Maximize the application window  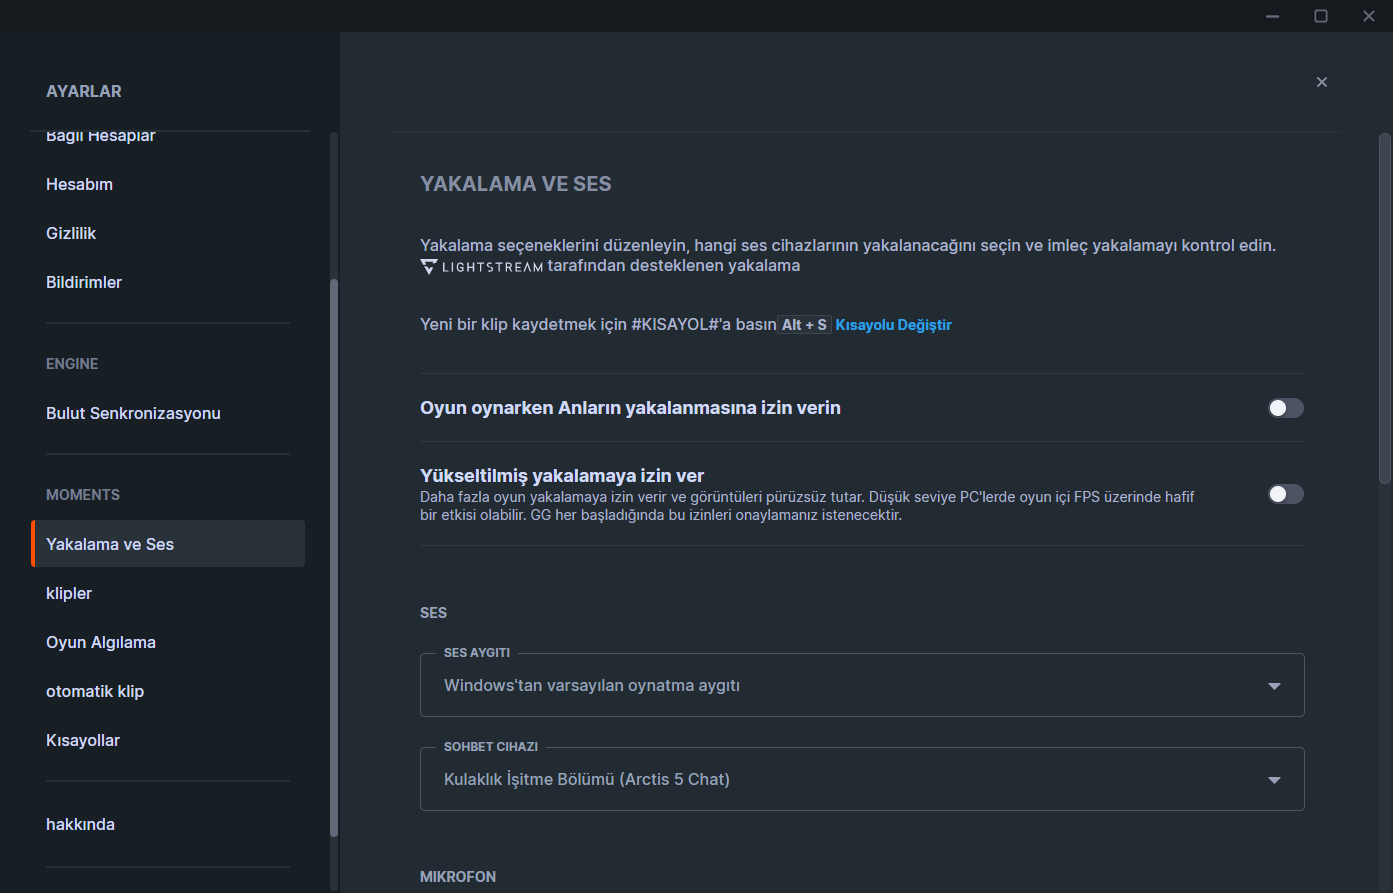[1321, 16]
